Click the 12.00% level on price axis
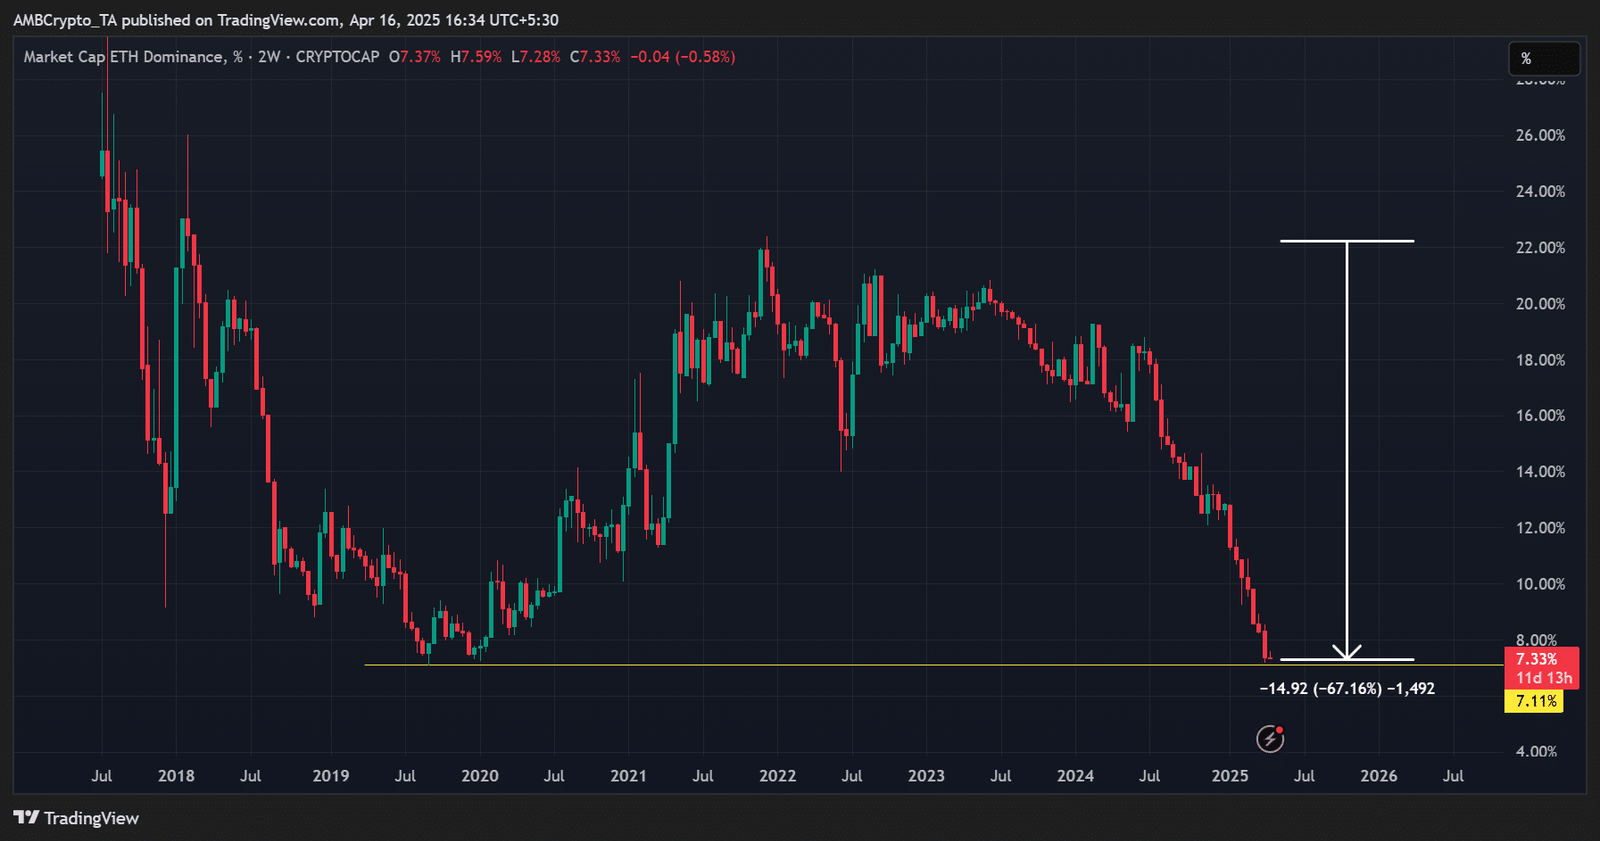The width and height of the screenshot is (1600, 841). tap(1540, 528)
